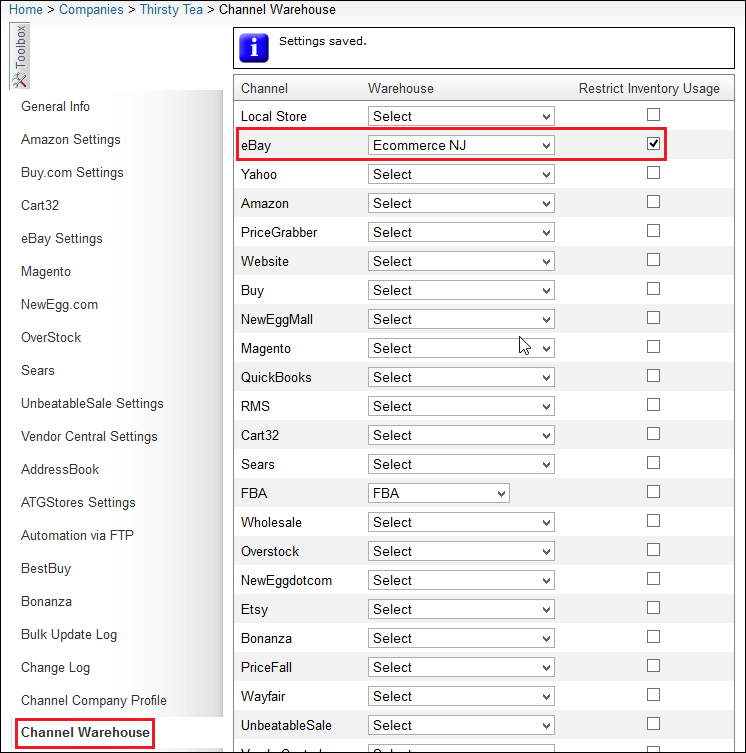746x753 pixels.
Task: Open UnbeatableSale warehouse dropdown
Action: [x=461, y=725]
